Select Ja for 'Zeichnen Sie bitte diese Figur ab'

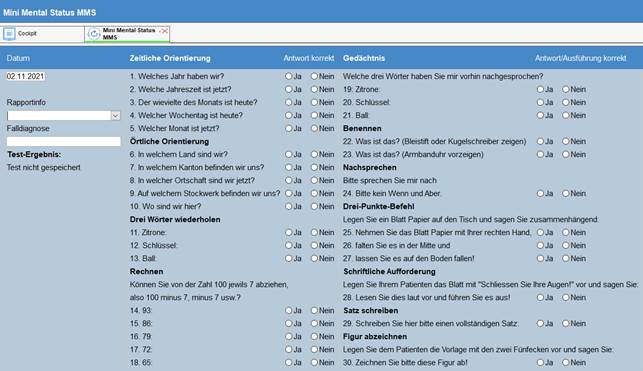pyautogui.click(x=540, y=363)
